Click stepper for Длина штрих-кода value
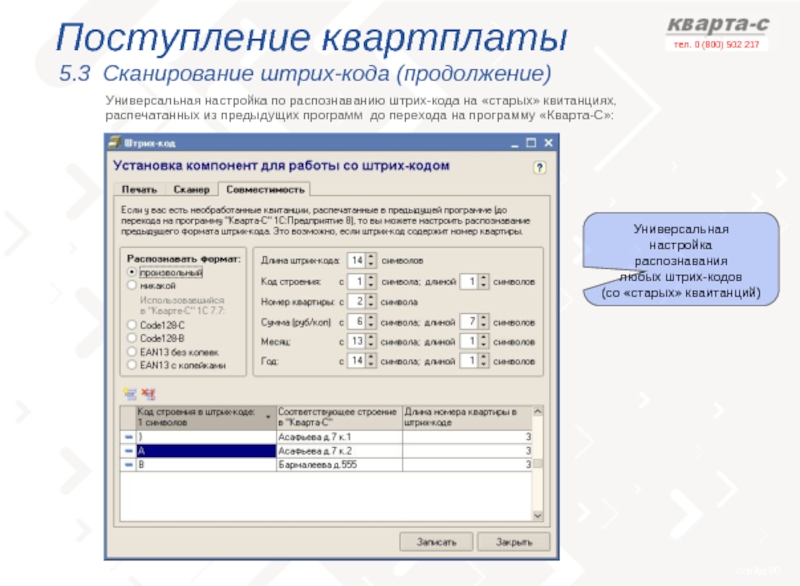 tap(371, 261)
